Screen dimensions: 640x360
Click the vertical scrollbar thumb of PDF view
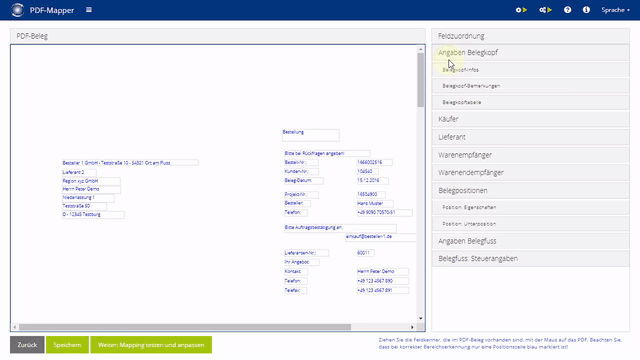pos(420,80)
